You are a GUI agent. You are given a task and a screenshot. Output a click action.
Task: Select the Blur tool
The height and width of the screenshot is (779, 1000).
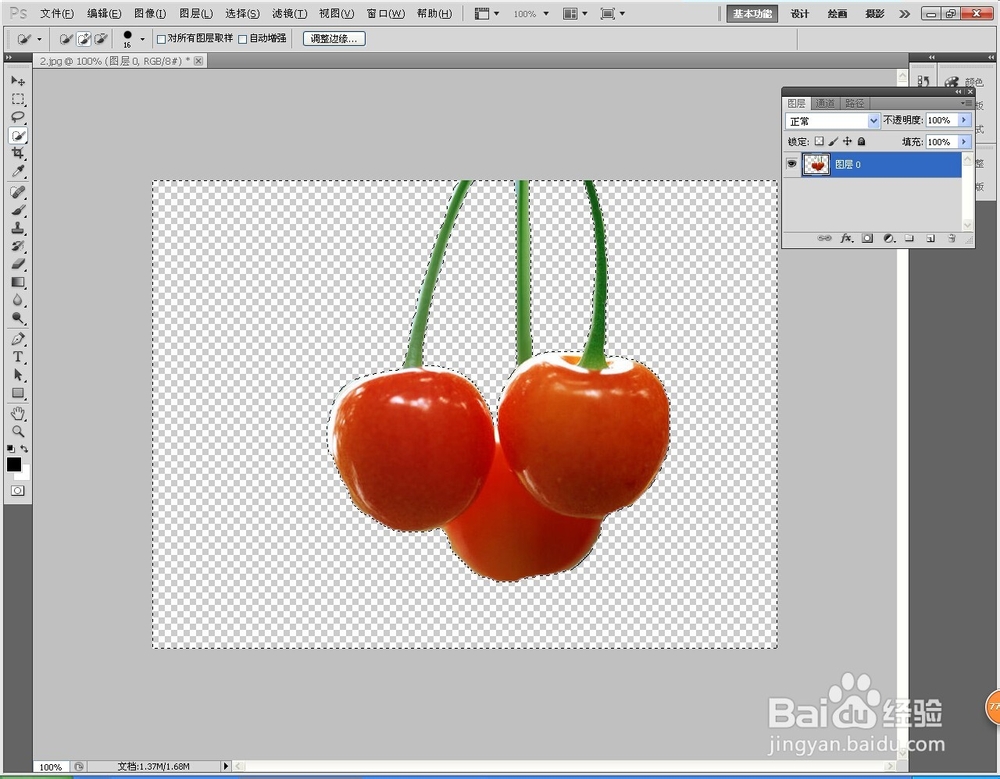coord(18,300)
